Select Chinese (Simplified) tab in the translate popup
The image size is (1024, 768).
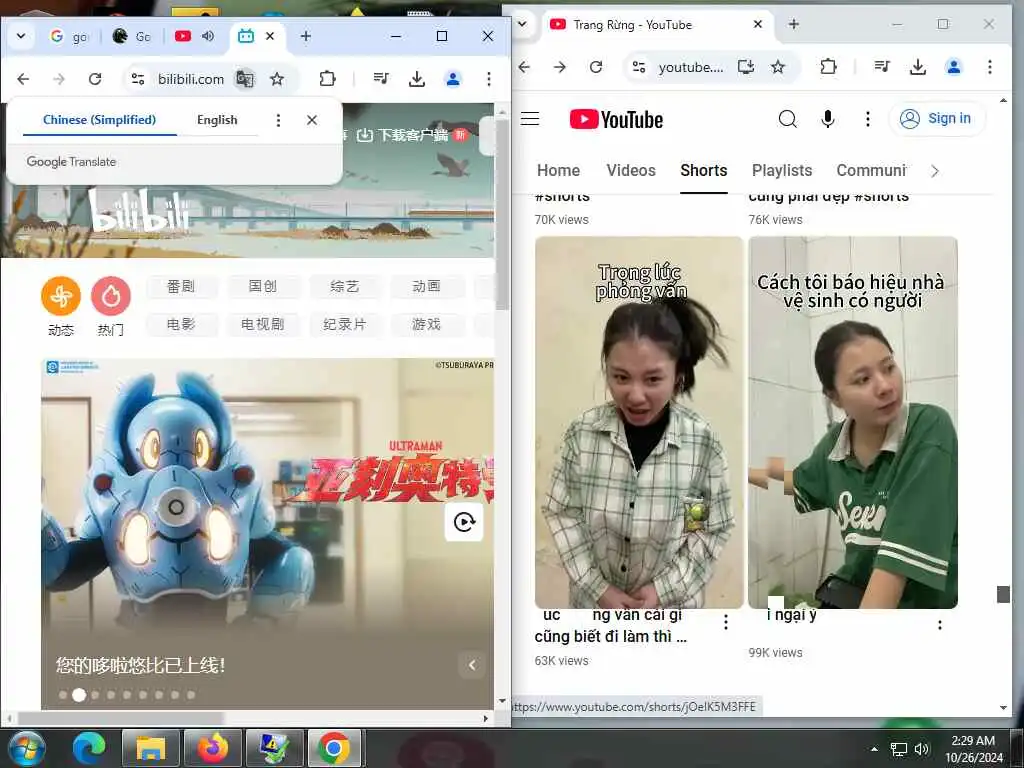tap(99, 120)
